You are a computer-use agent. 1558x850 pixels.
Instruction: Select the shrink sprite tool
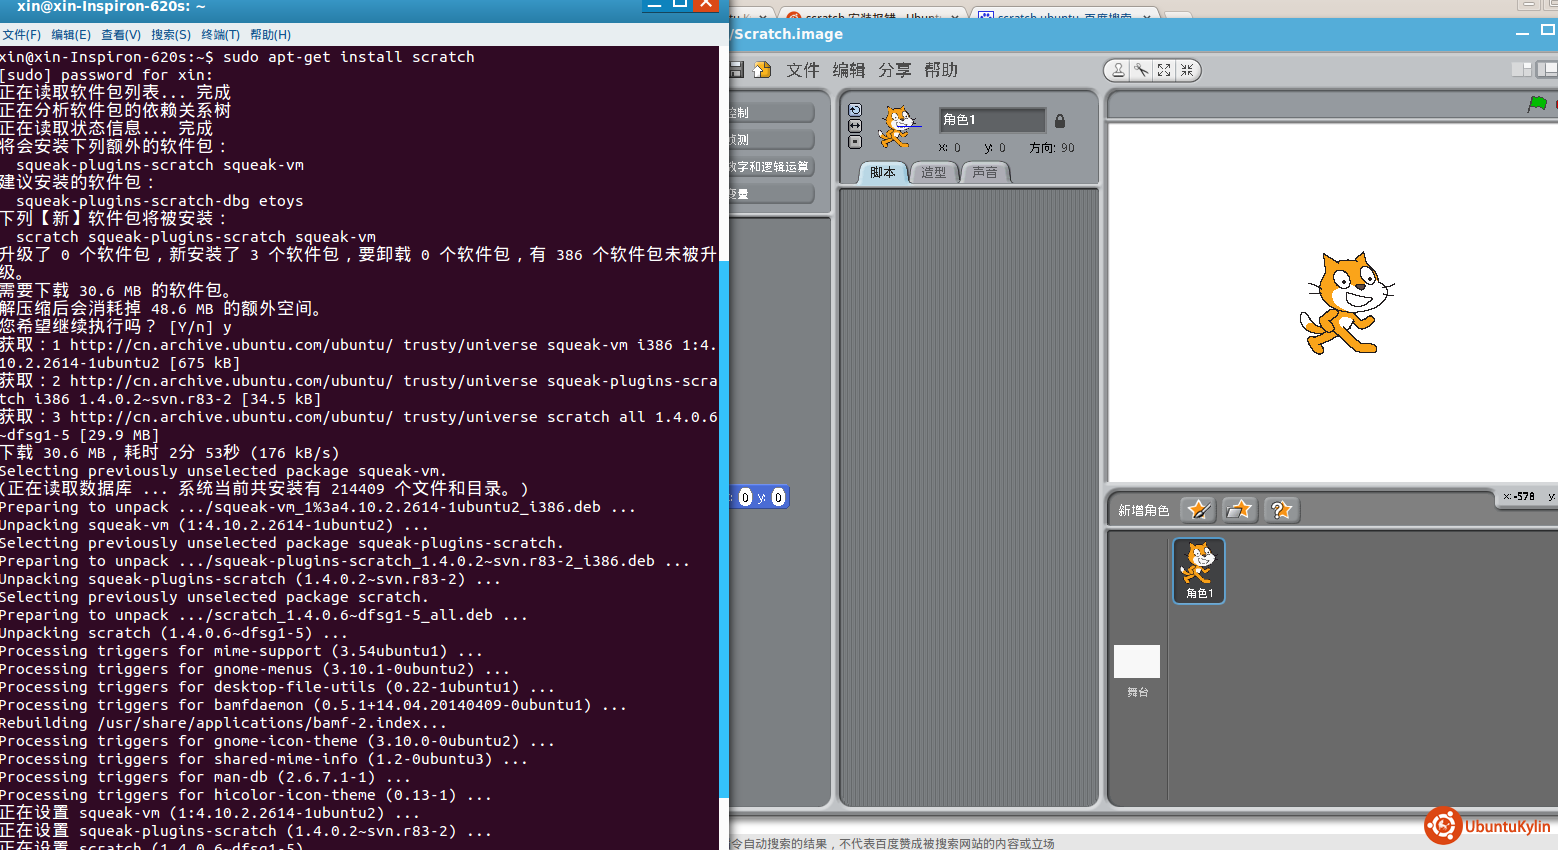click(x=1187, y=70)
